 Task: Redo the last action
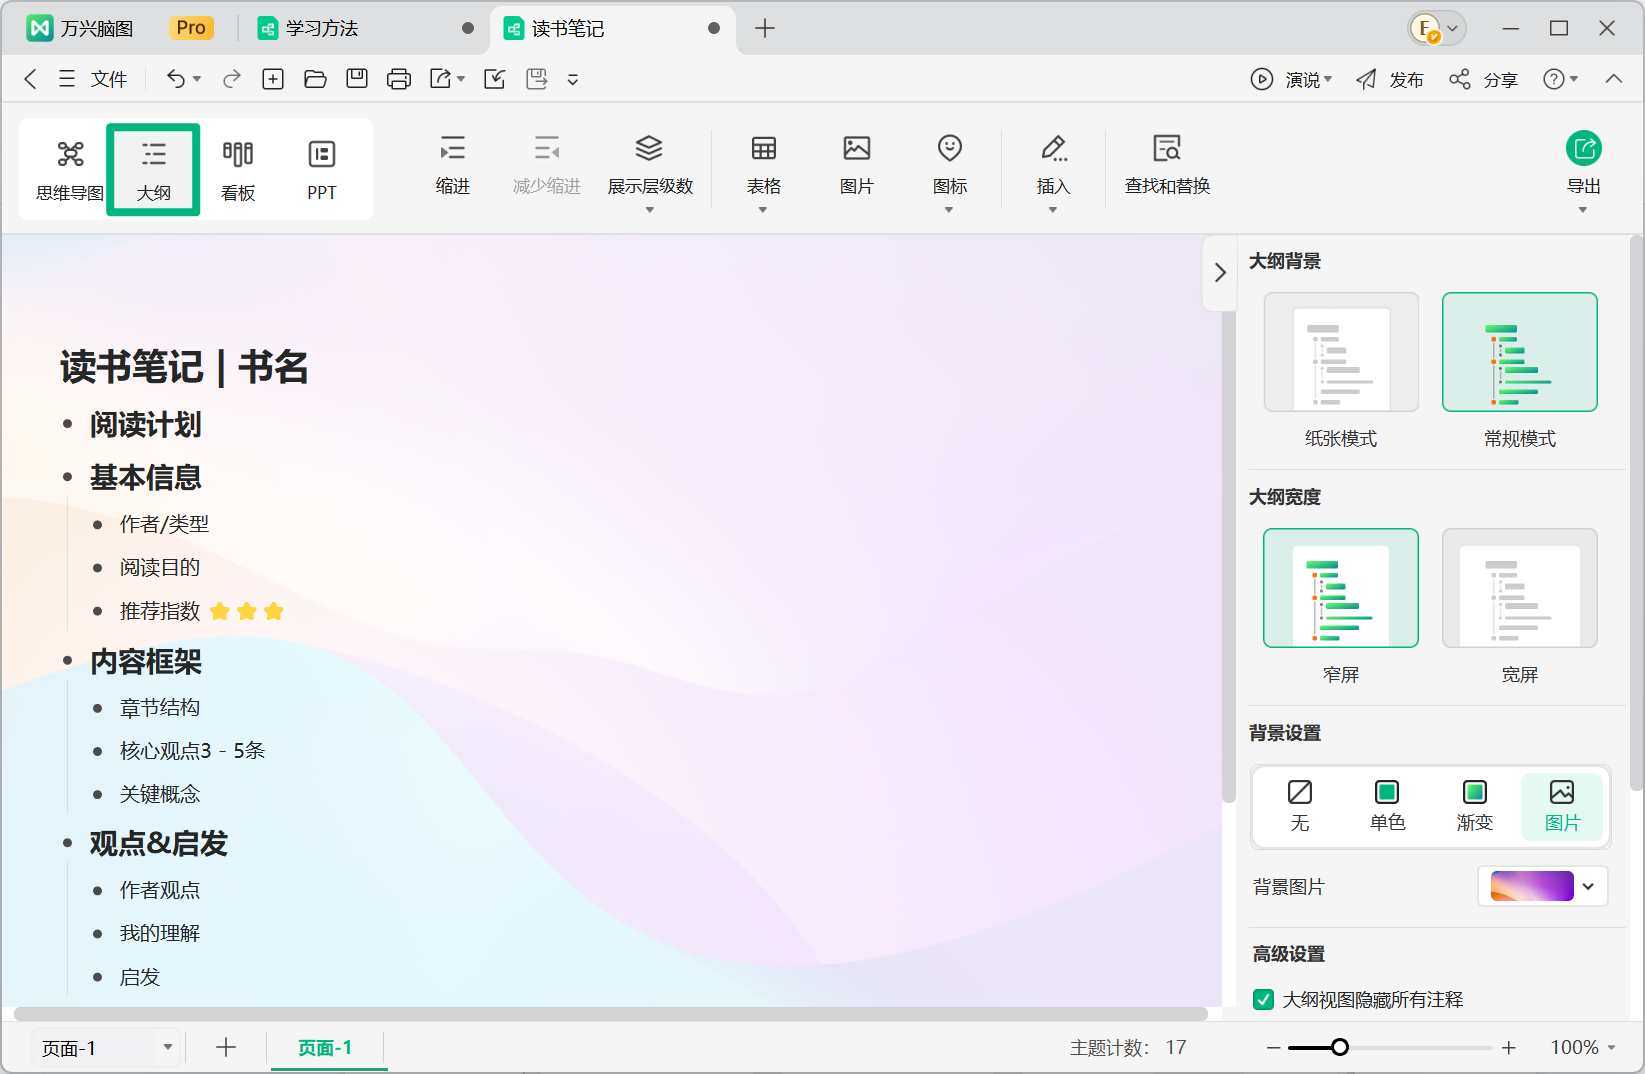[x=232, y=79]
